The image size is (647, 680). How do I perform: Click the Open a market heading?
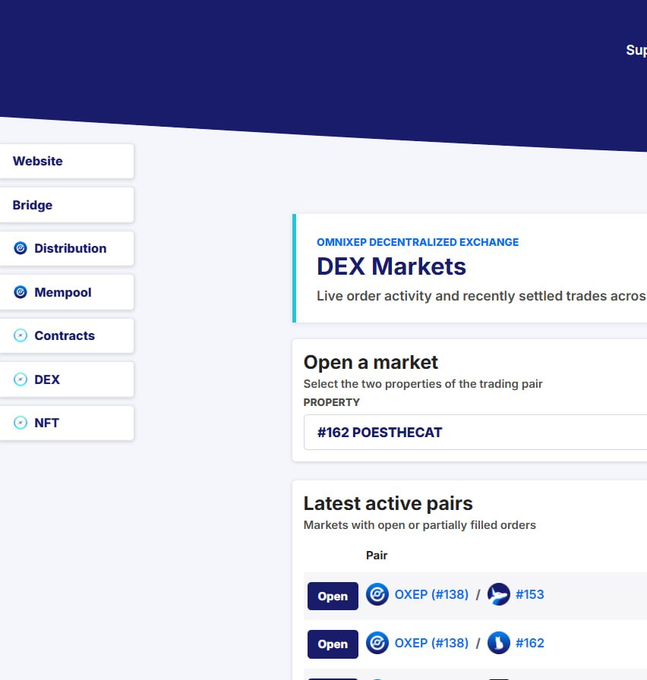point(371,362)
